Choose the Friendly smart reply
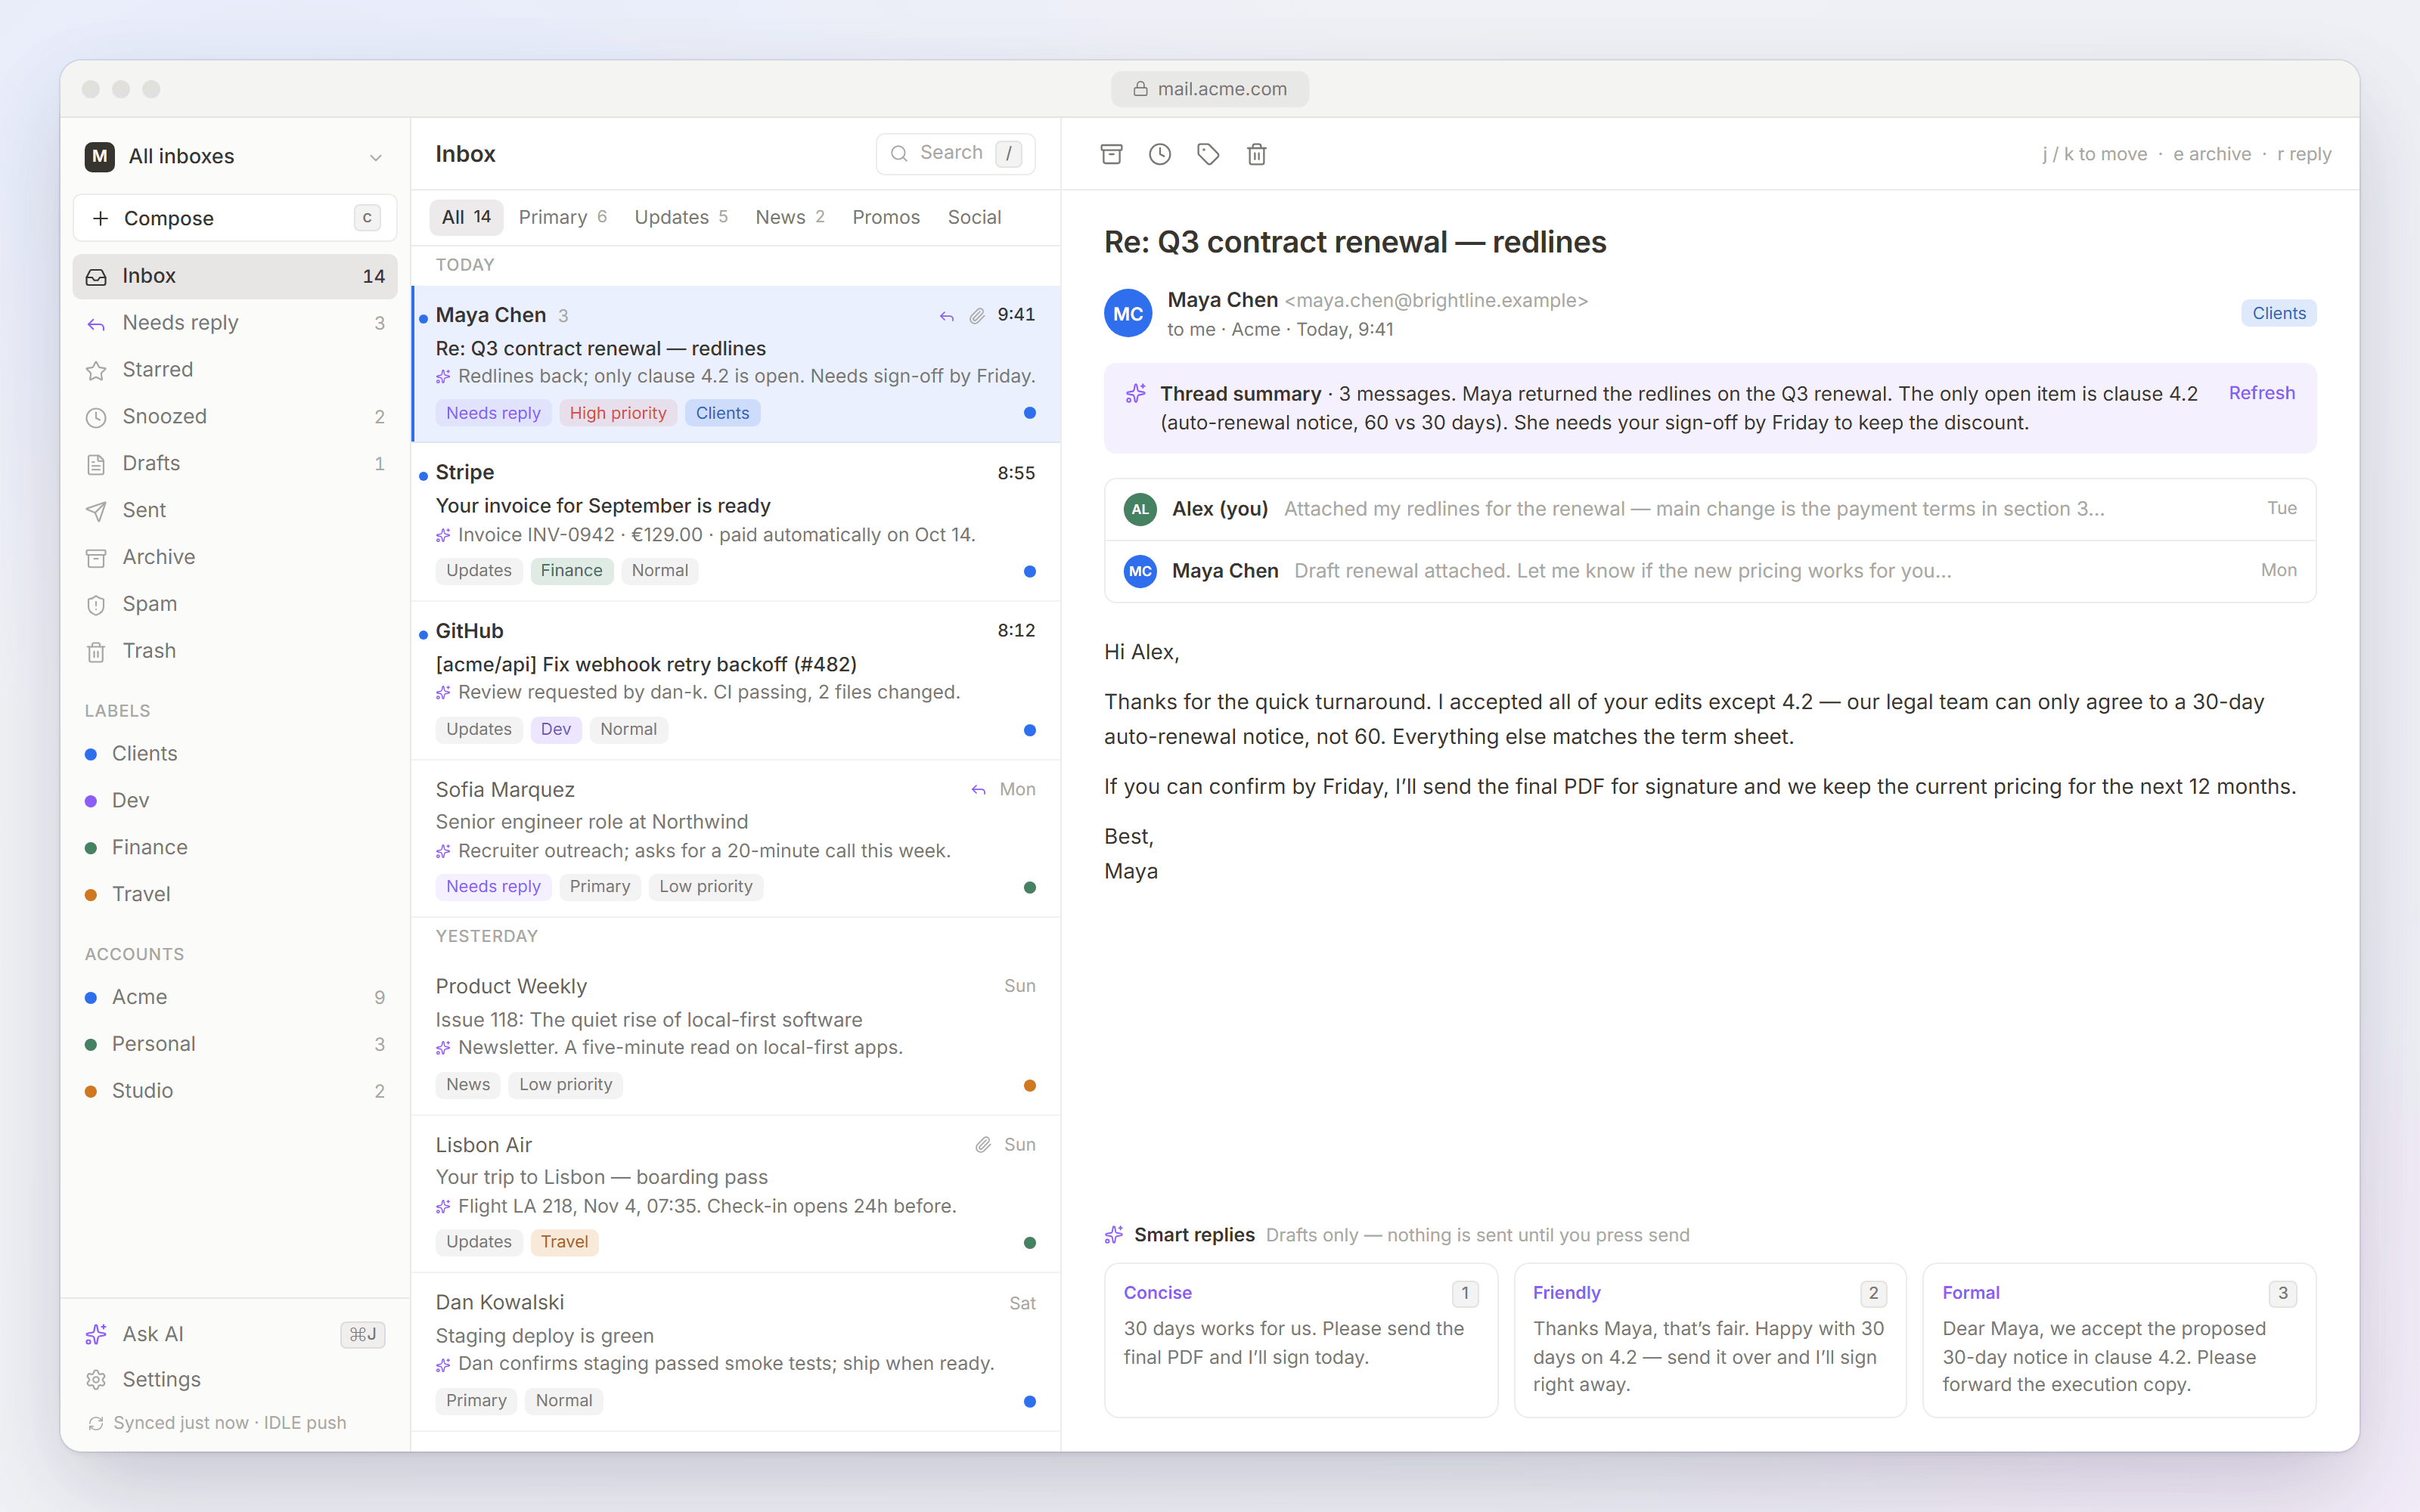The image size is (2420, 1512). pos(1710,1340)
